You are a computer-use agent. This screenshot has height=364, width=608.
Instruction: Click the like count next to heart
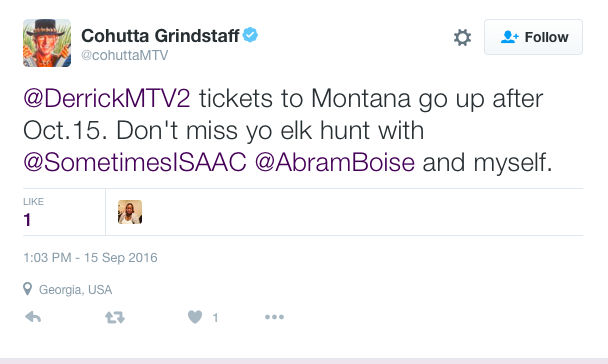[215, 318]
